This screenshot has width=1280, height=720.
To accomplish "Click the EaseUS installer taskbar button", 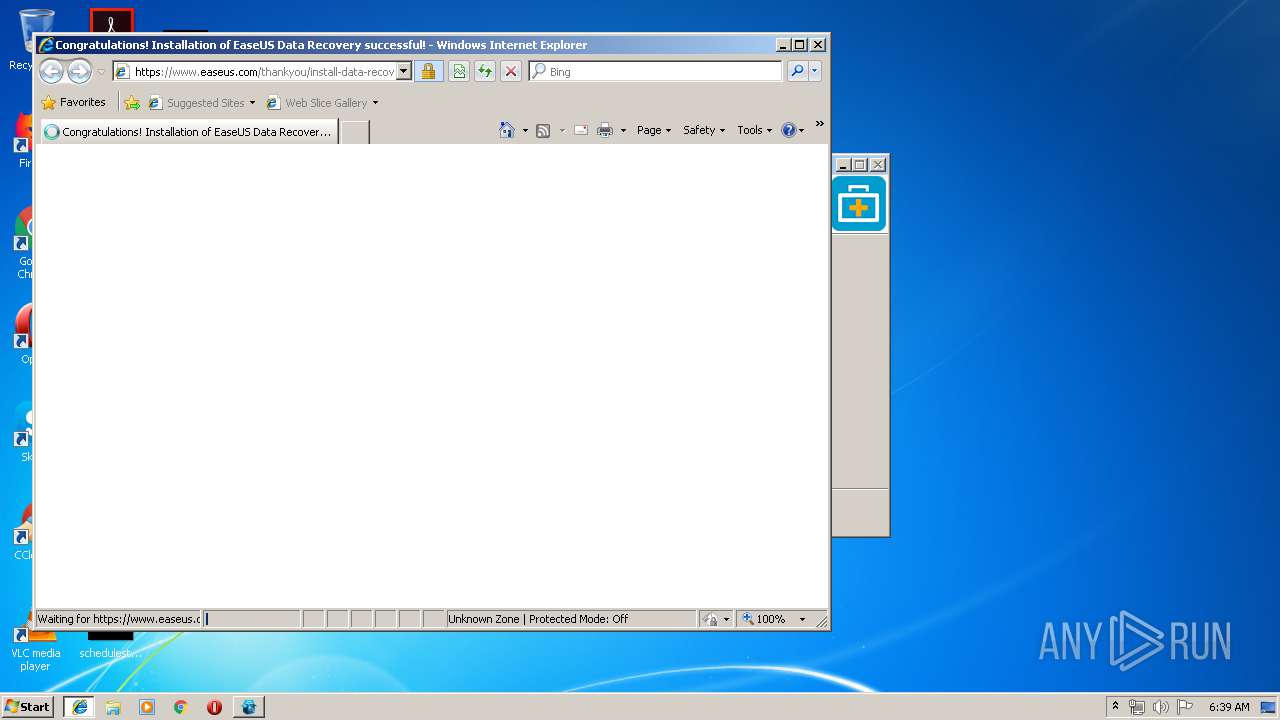I will click(249, 707).
